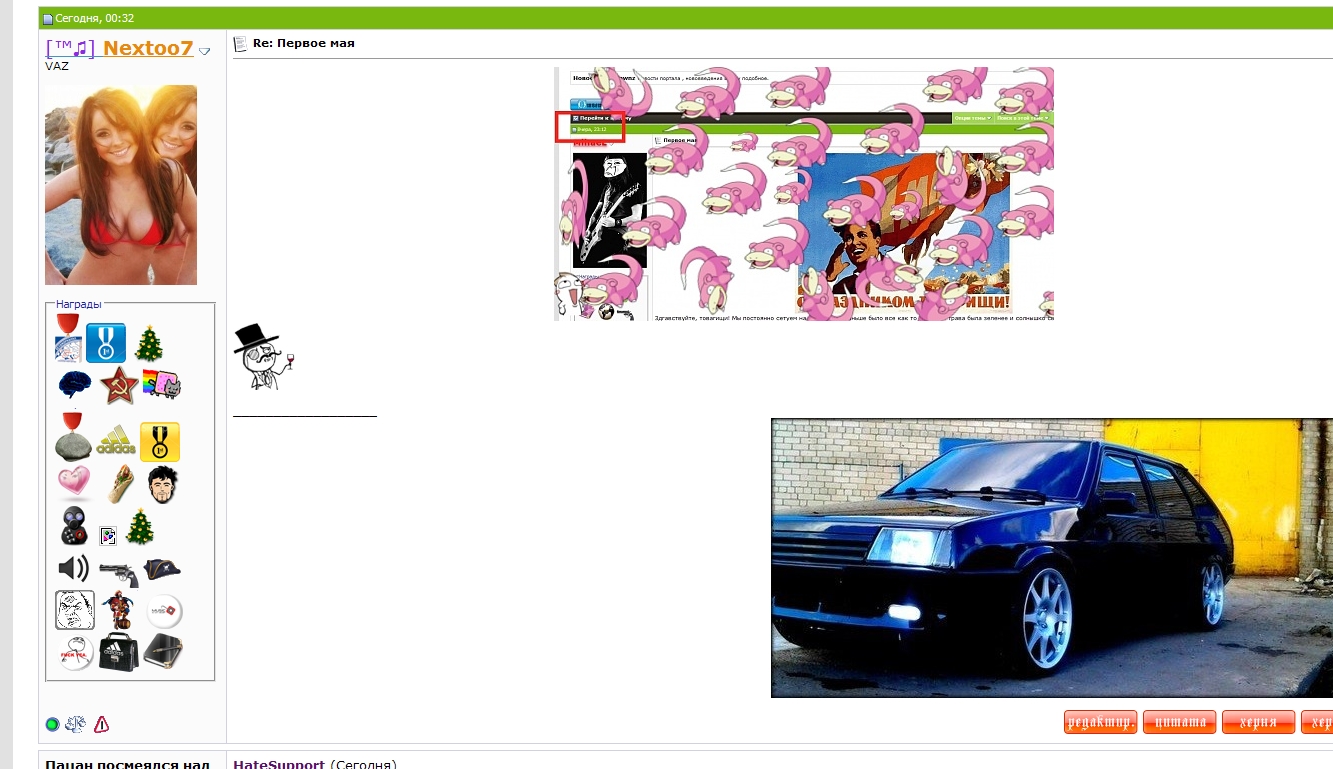1333x769 pixels.
Task: Click the 'Сегодня, 00:32' post timestamp
Action: click(95, 18)
